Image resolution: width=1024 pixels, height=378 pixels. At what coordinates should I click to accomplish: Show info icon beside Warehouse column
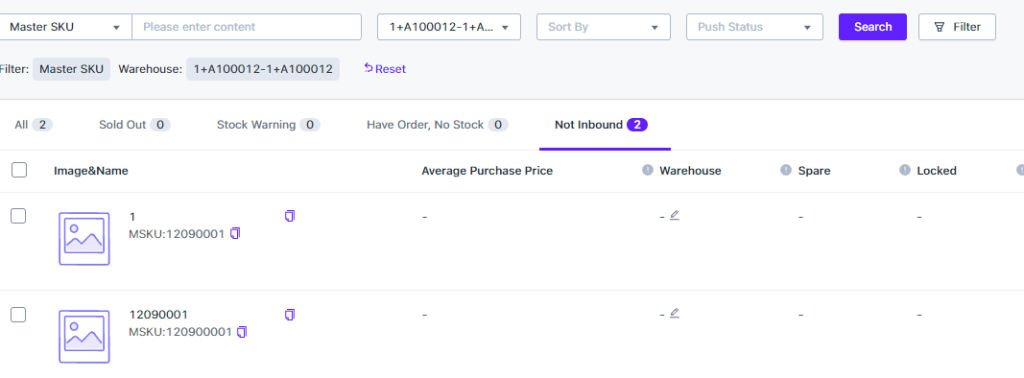coord(648,170)
